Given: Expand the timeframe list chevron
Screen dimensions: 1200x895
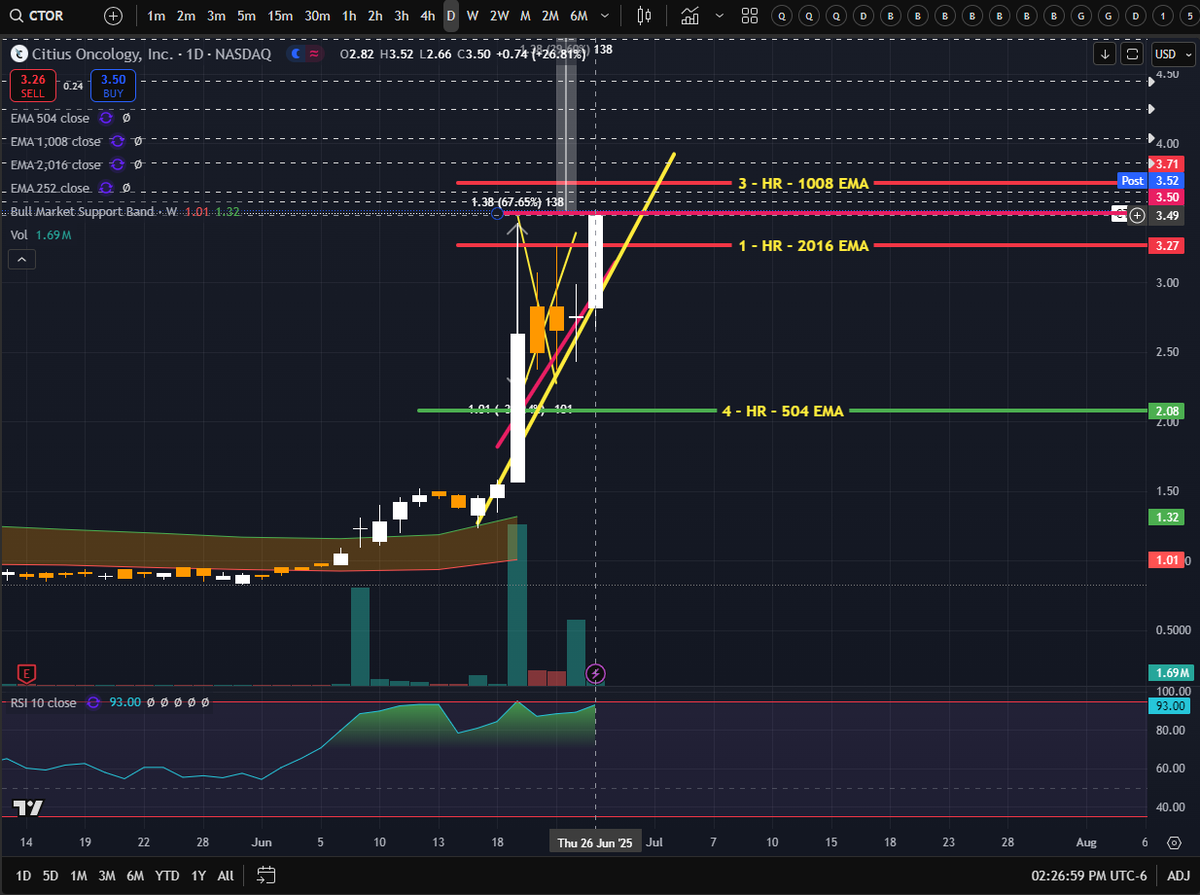Looking at the screenshot, I should [x=607, y=16].
